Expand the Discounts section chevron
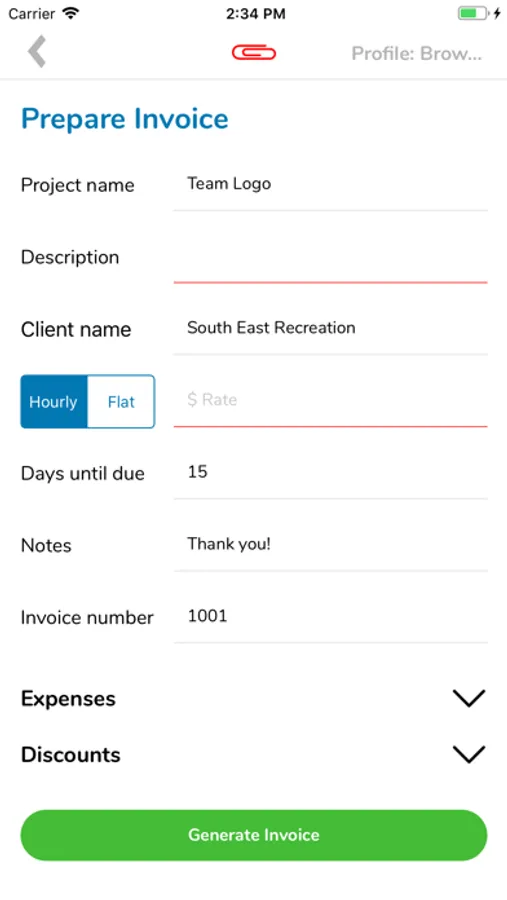The image size is (507, 900). click(469, 754)
